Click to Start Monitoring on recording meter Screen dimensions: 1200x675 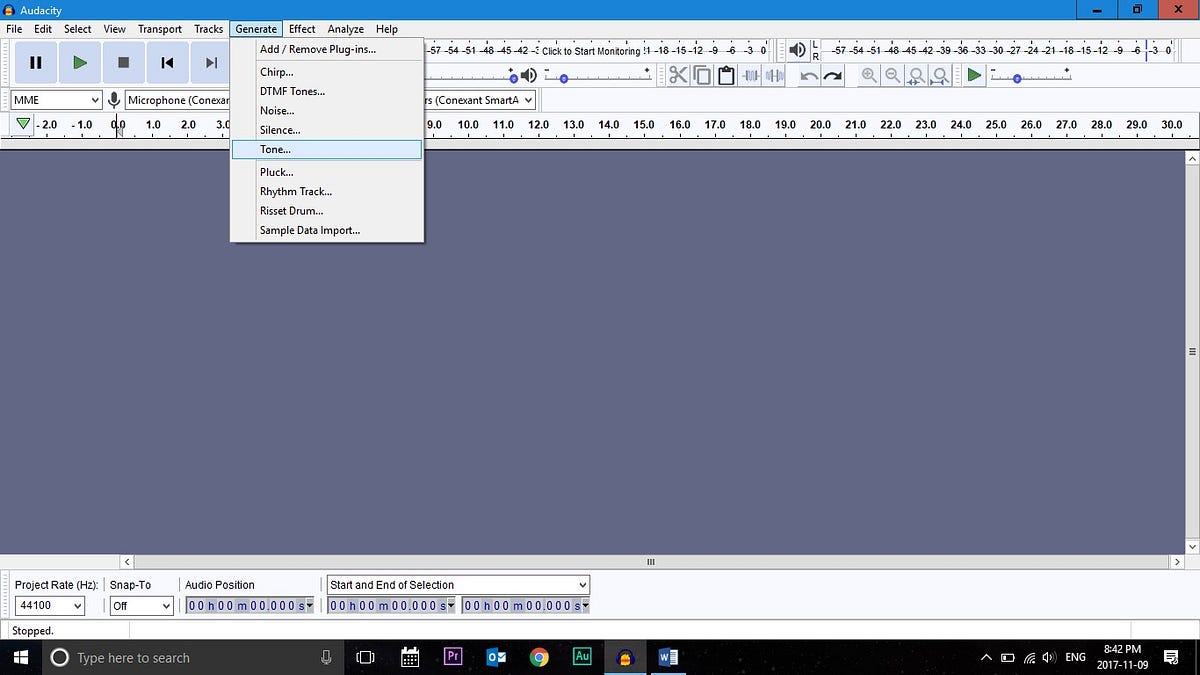(x=590, y=51)
